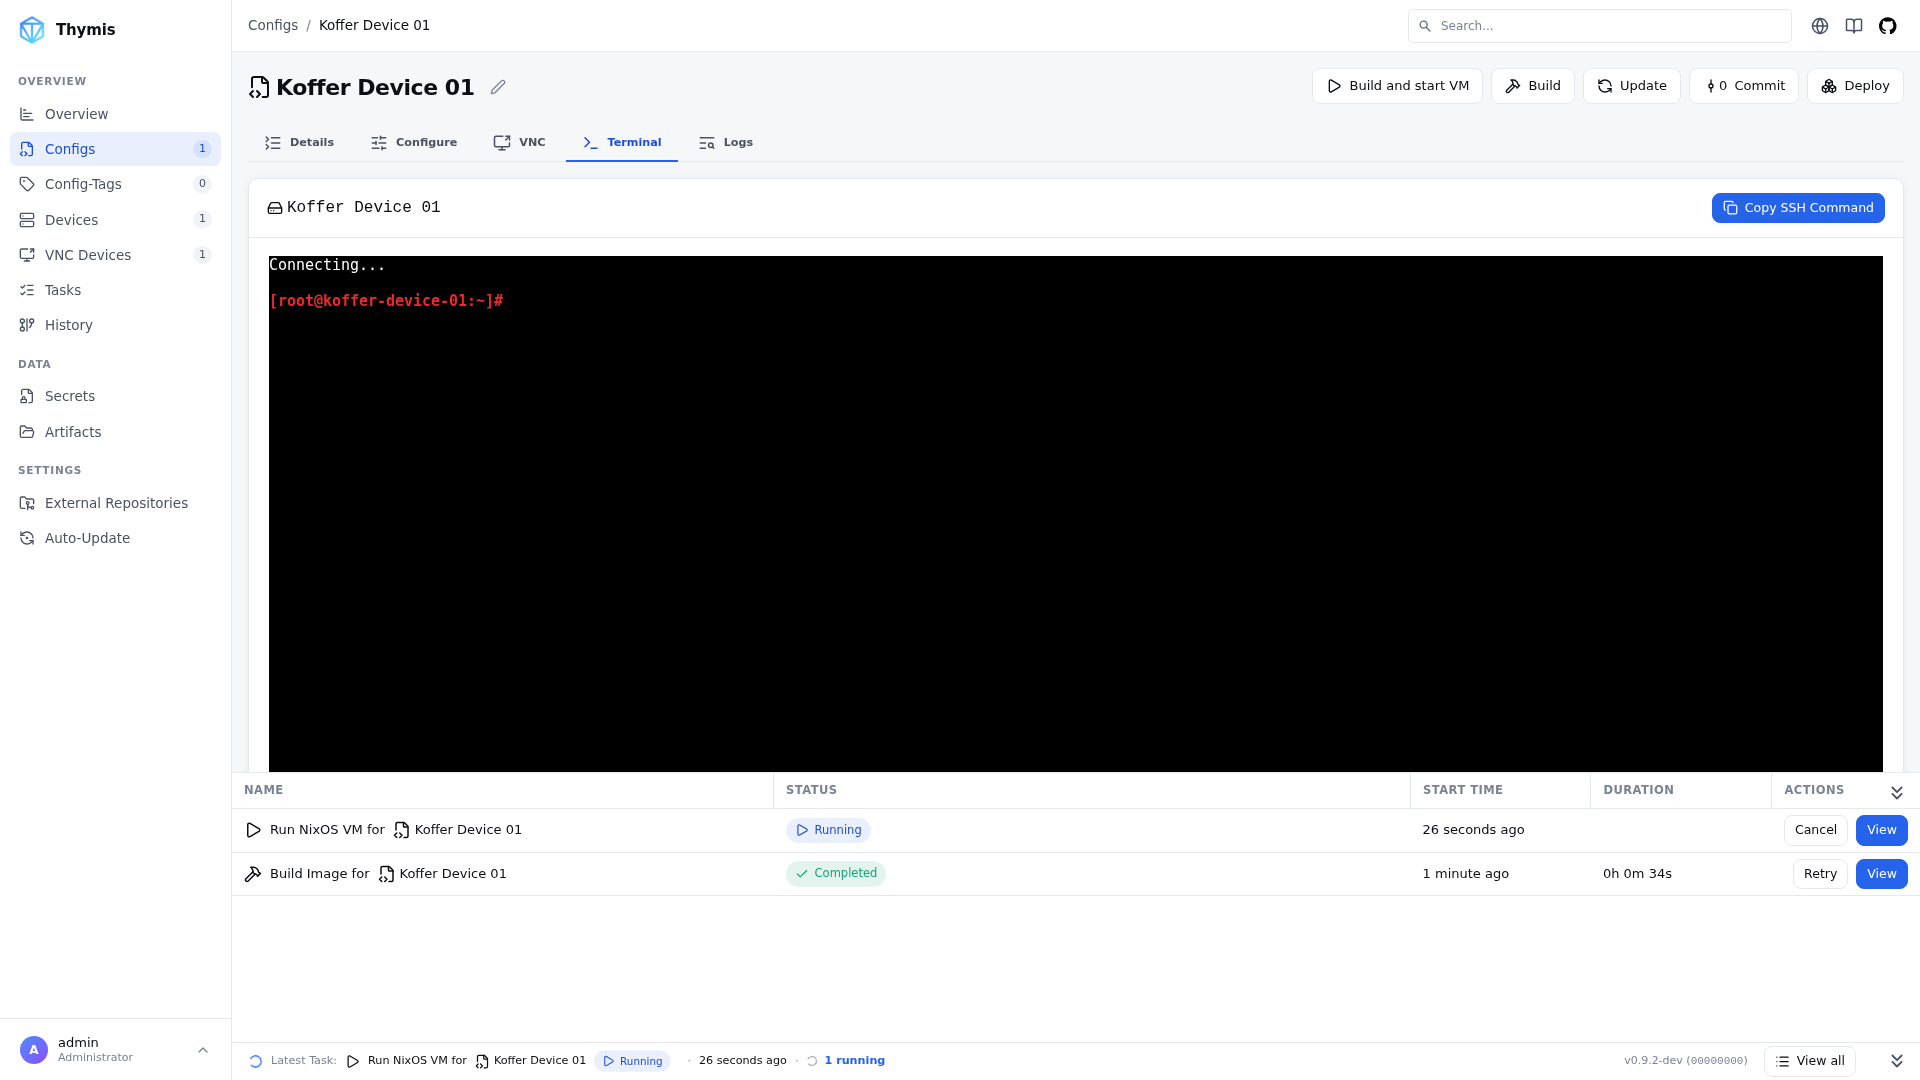1920x1080 pixels.
Task: Go to External Repositories settings
Action: 115,503
